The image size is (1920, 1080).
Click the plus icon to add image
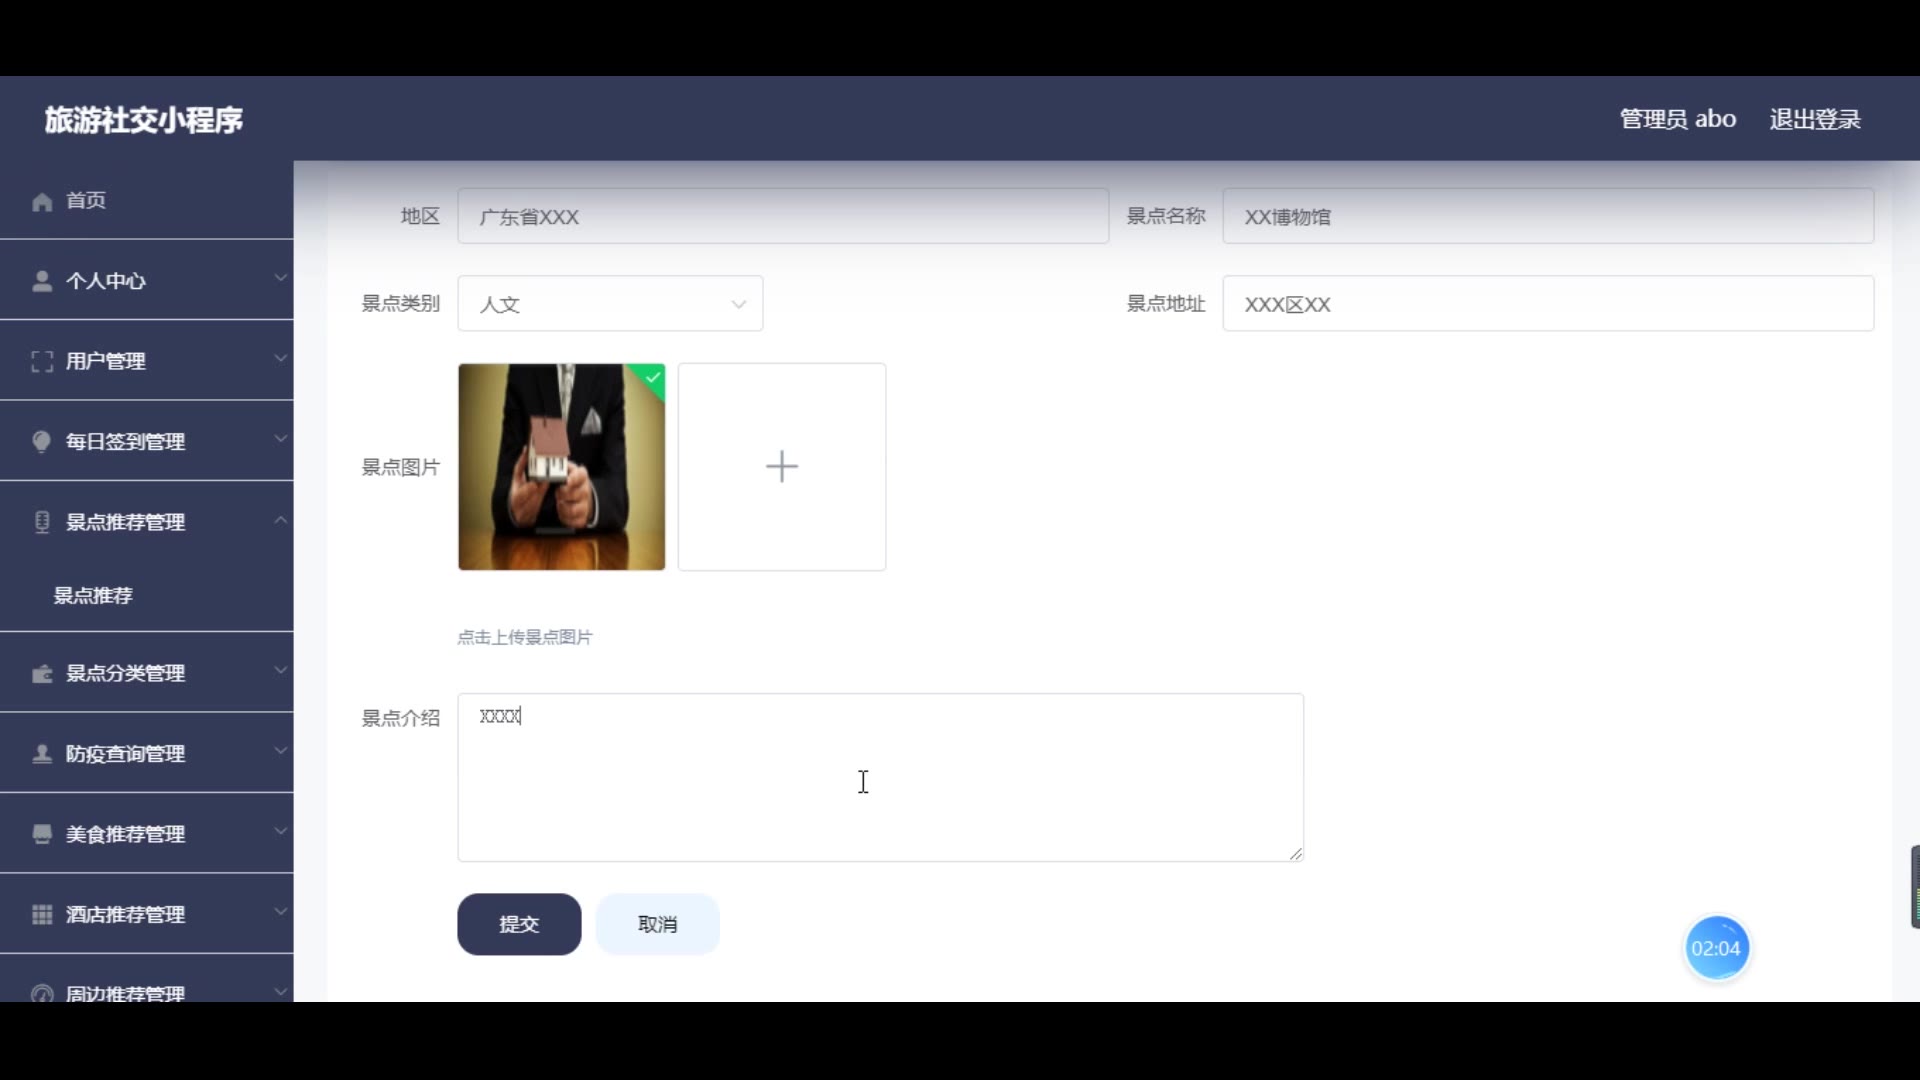pyautogui.click(x=782, y=467)
